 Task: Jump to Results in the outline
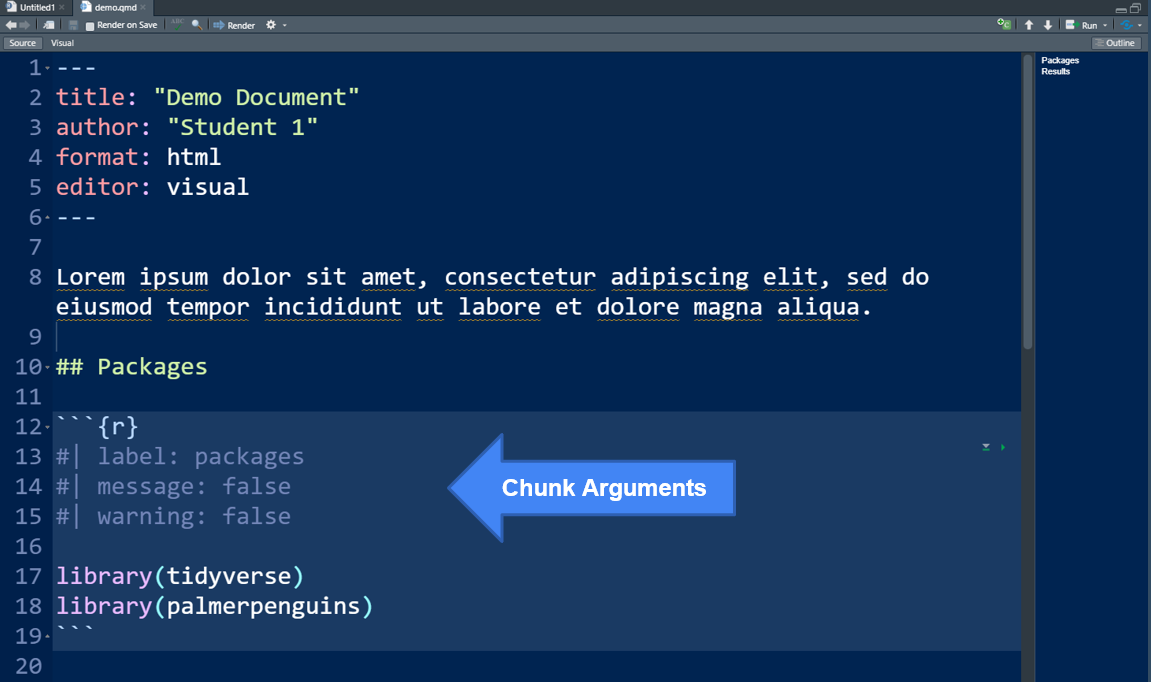[1055, 71]
